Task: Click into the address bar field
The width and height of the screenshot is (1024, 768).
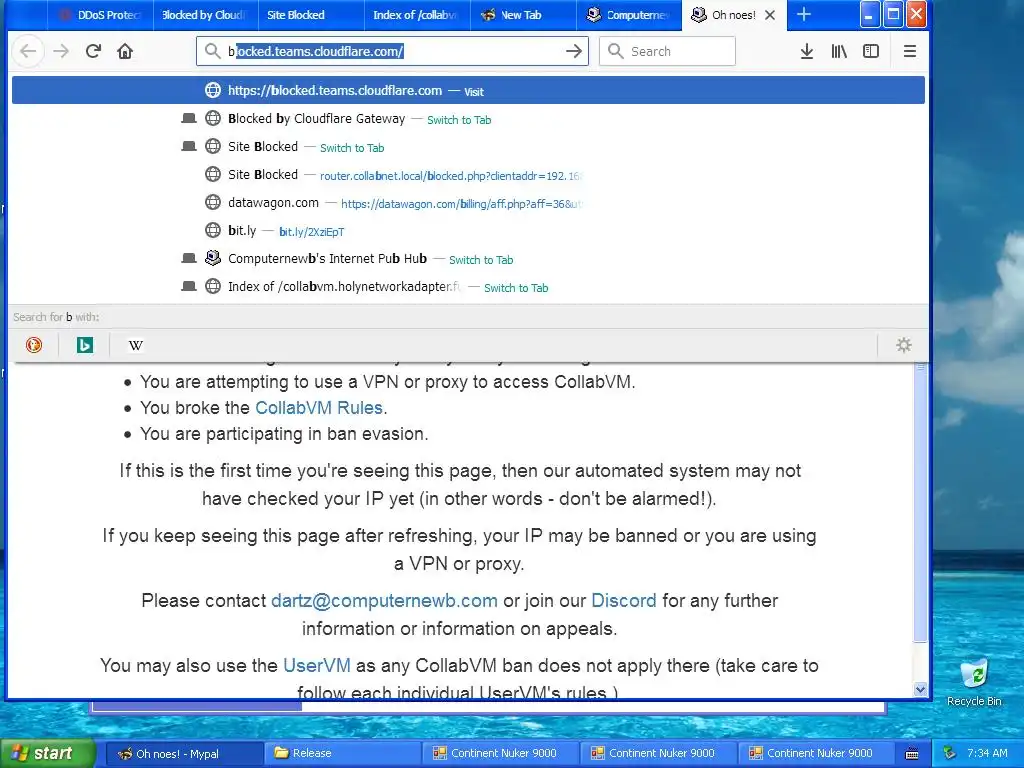Action: (x=392, y=51)
